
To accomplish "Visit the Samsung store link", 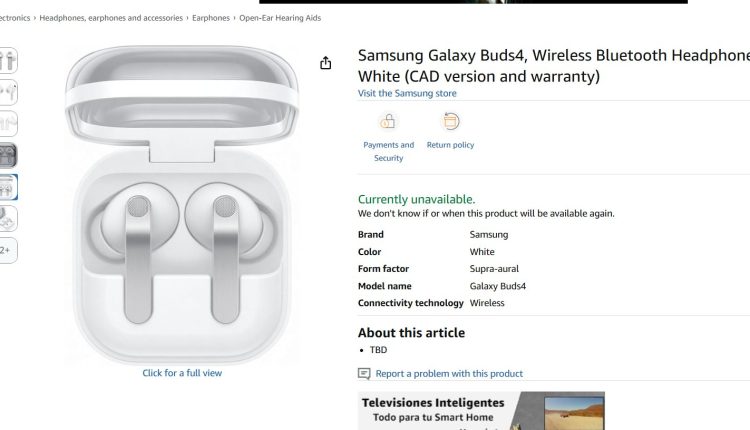I will 407,93.
